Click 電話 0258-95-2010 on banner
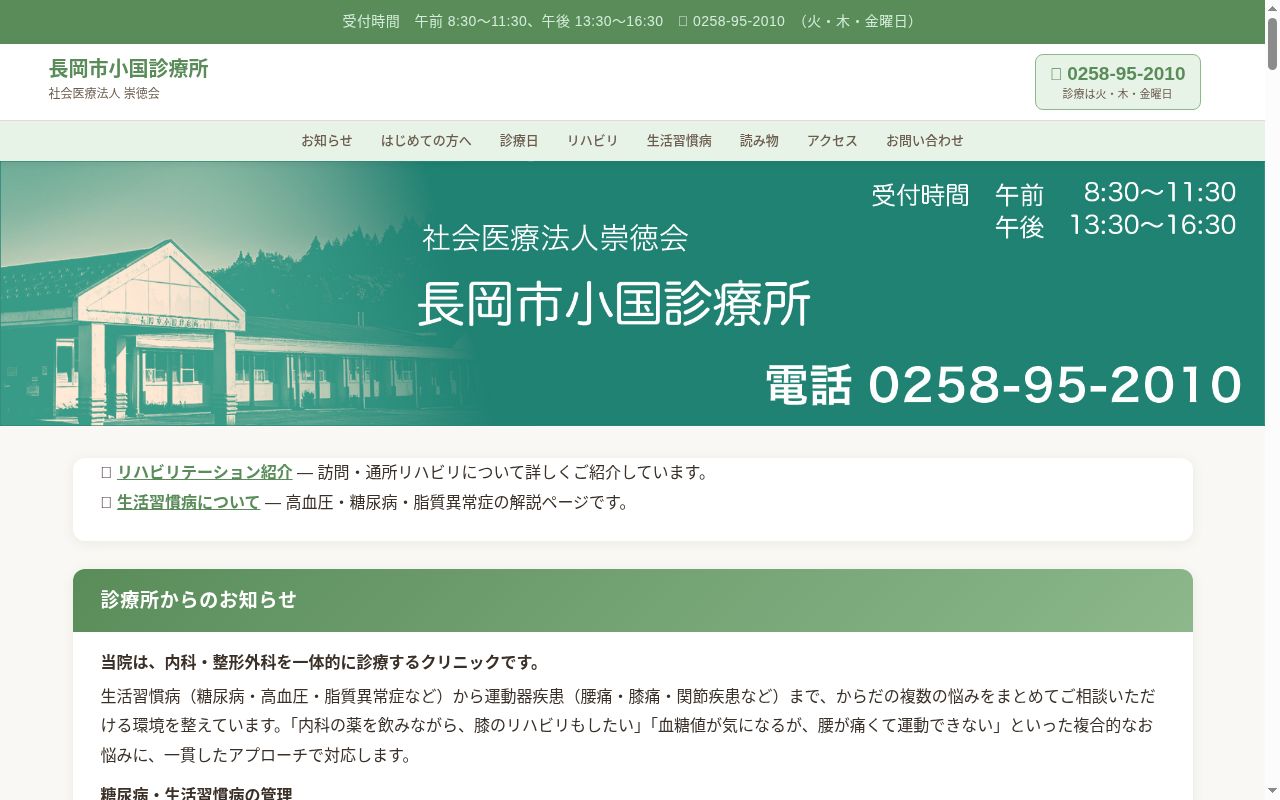This screenshot has height=800, width=1280. [1003, 385]
